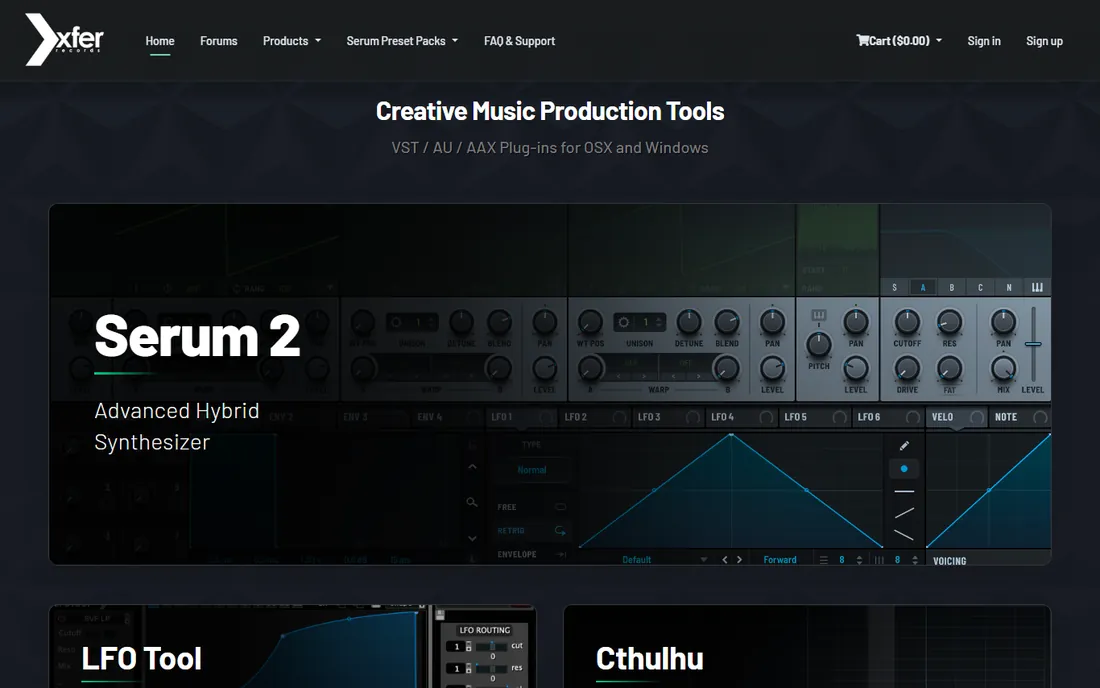The image size is (1100, 688).
Task: Open the shopping cart icon
Action: [862, 40]
